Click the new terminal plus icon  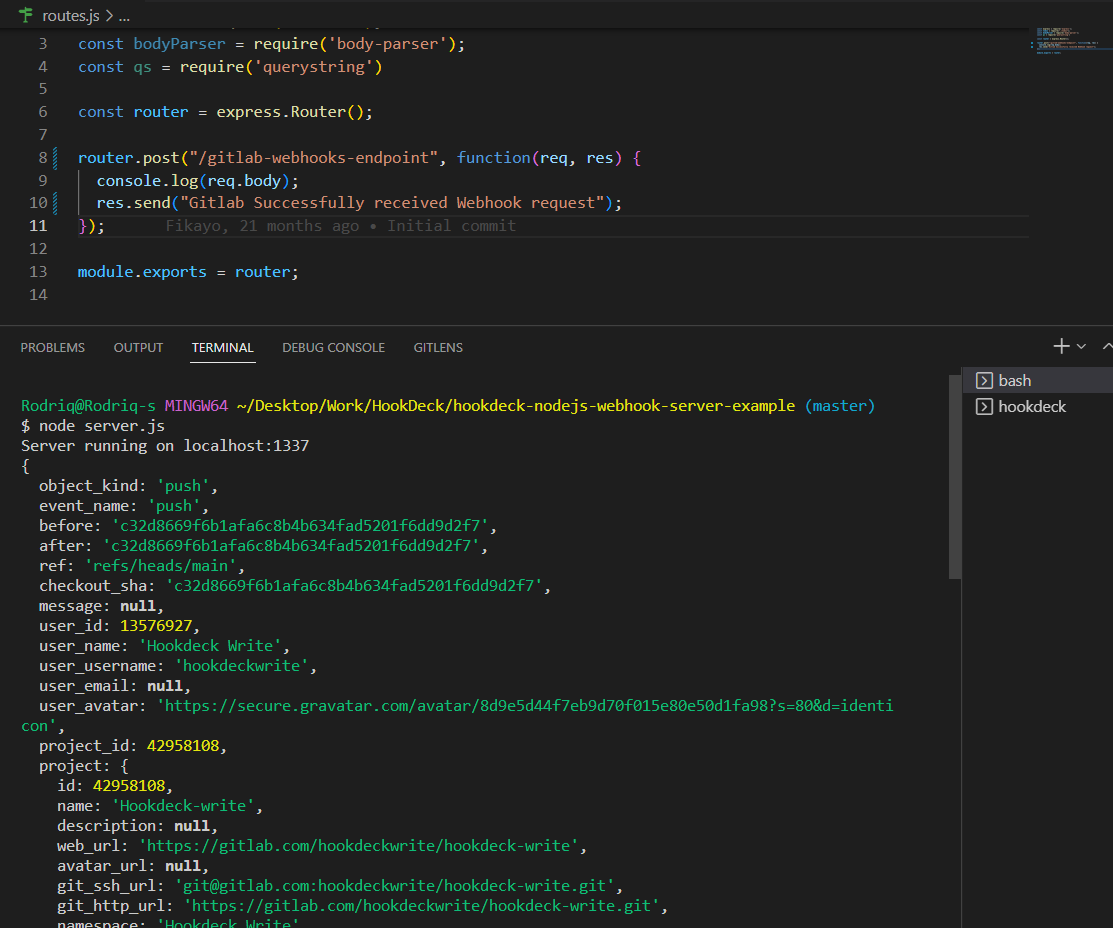pos(1059,345)
